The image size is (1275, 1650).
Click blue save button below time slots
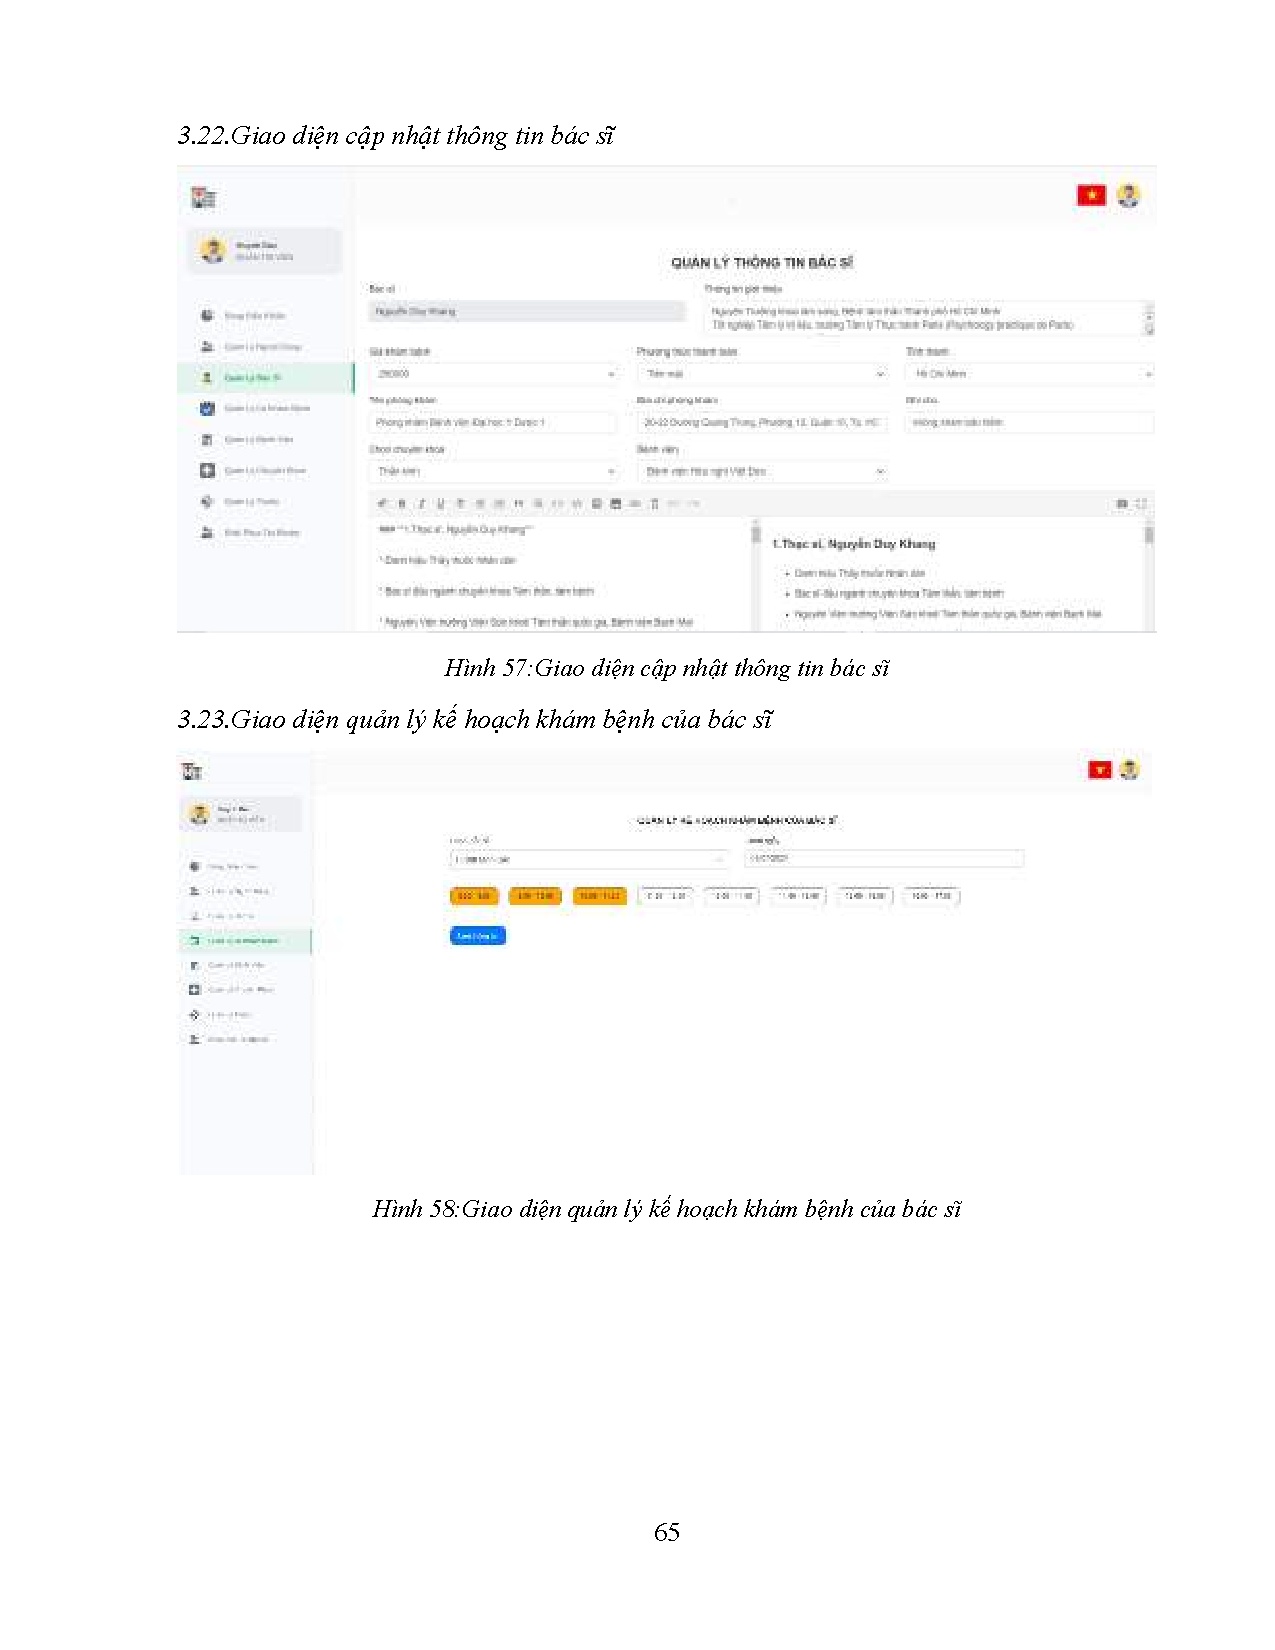point(478,936)
